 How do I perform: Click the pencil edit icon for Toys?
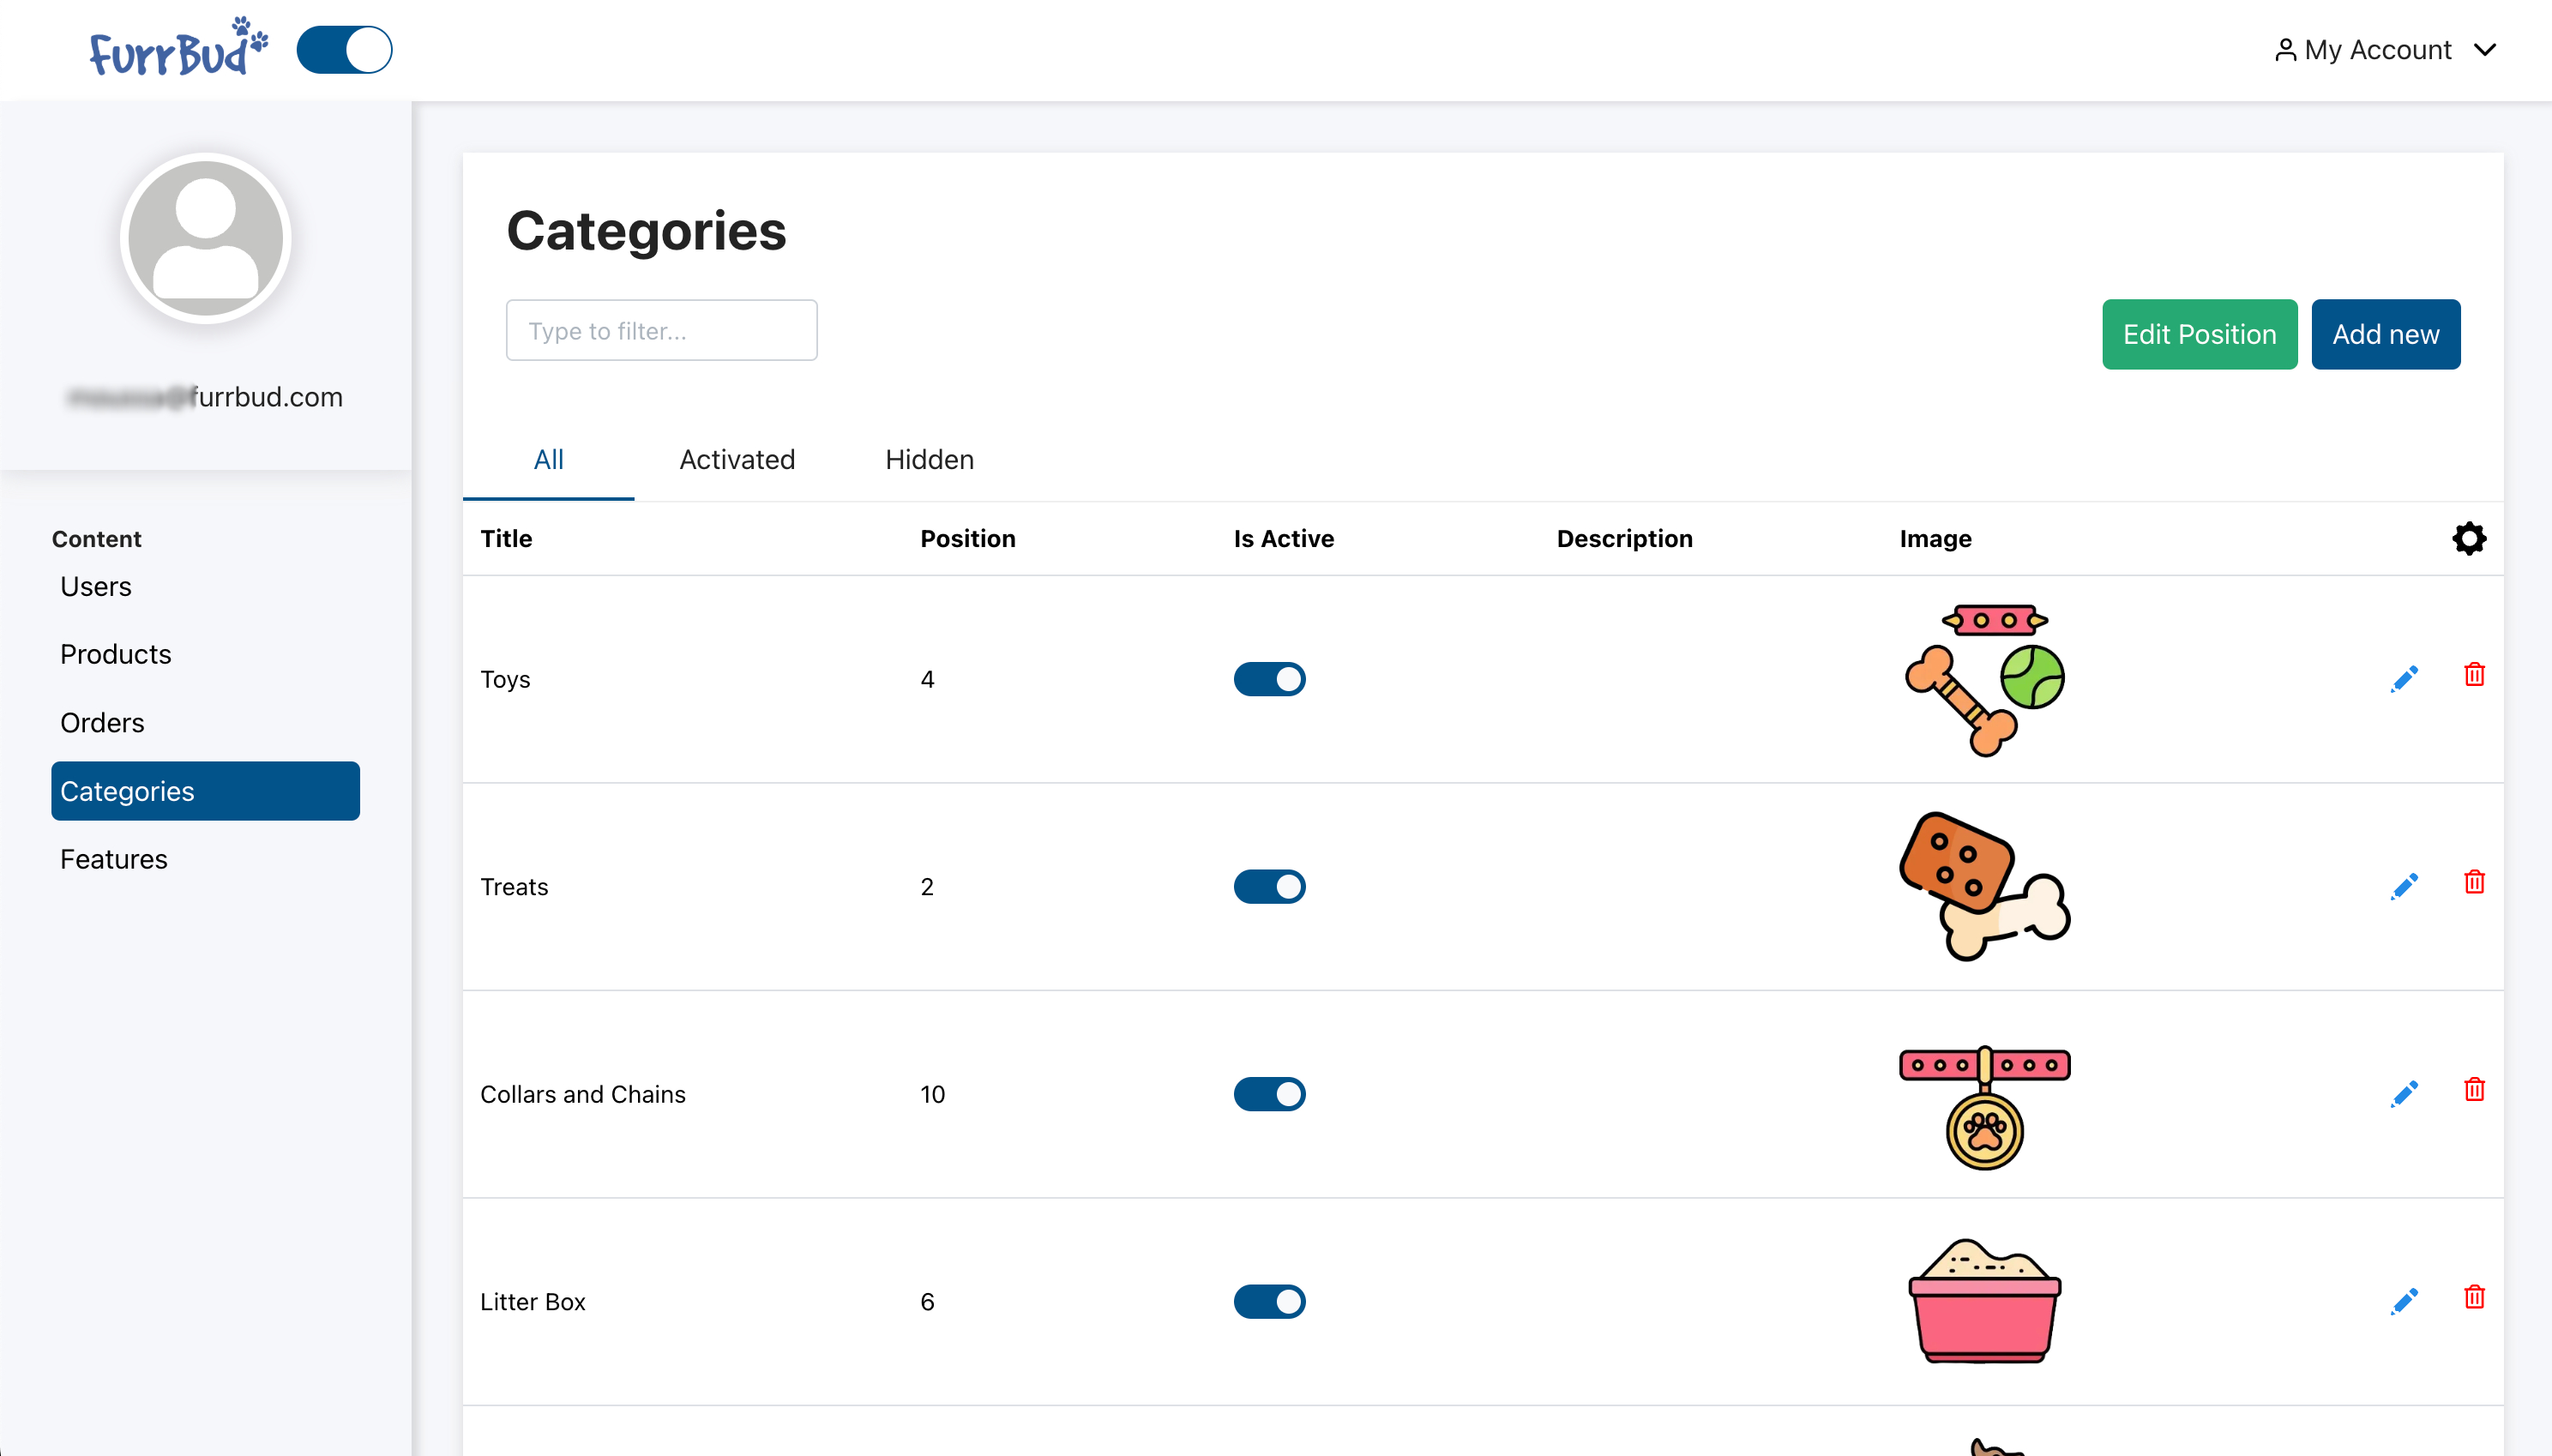pyautogui.click(x=2404, y=679)
